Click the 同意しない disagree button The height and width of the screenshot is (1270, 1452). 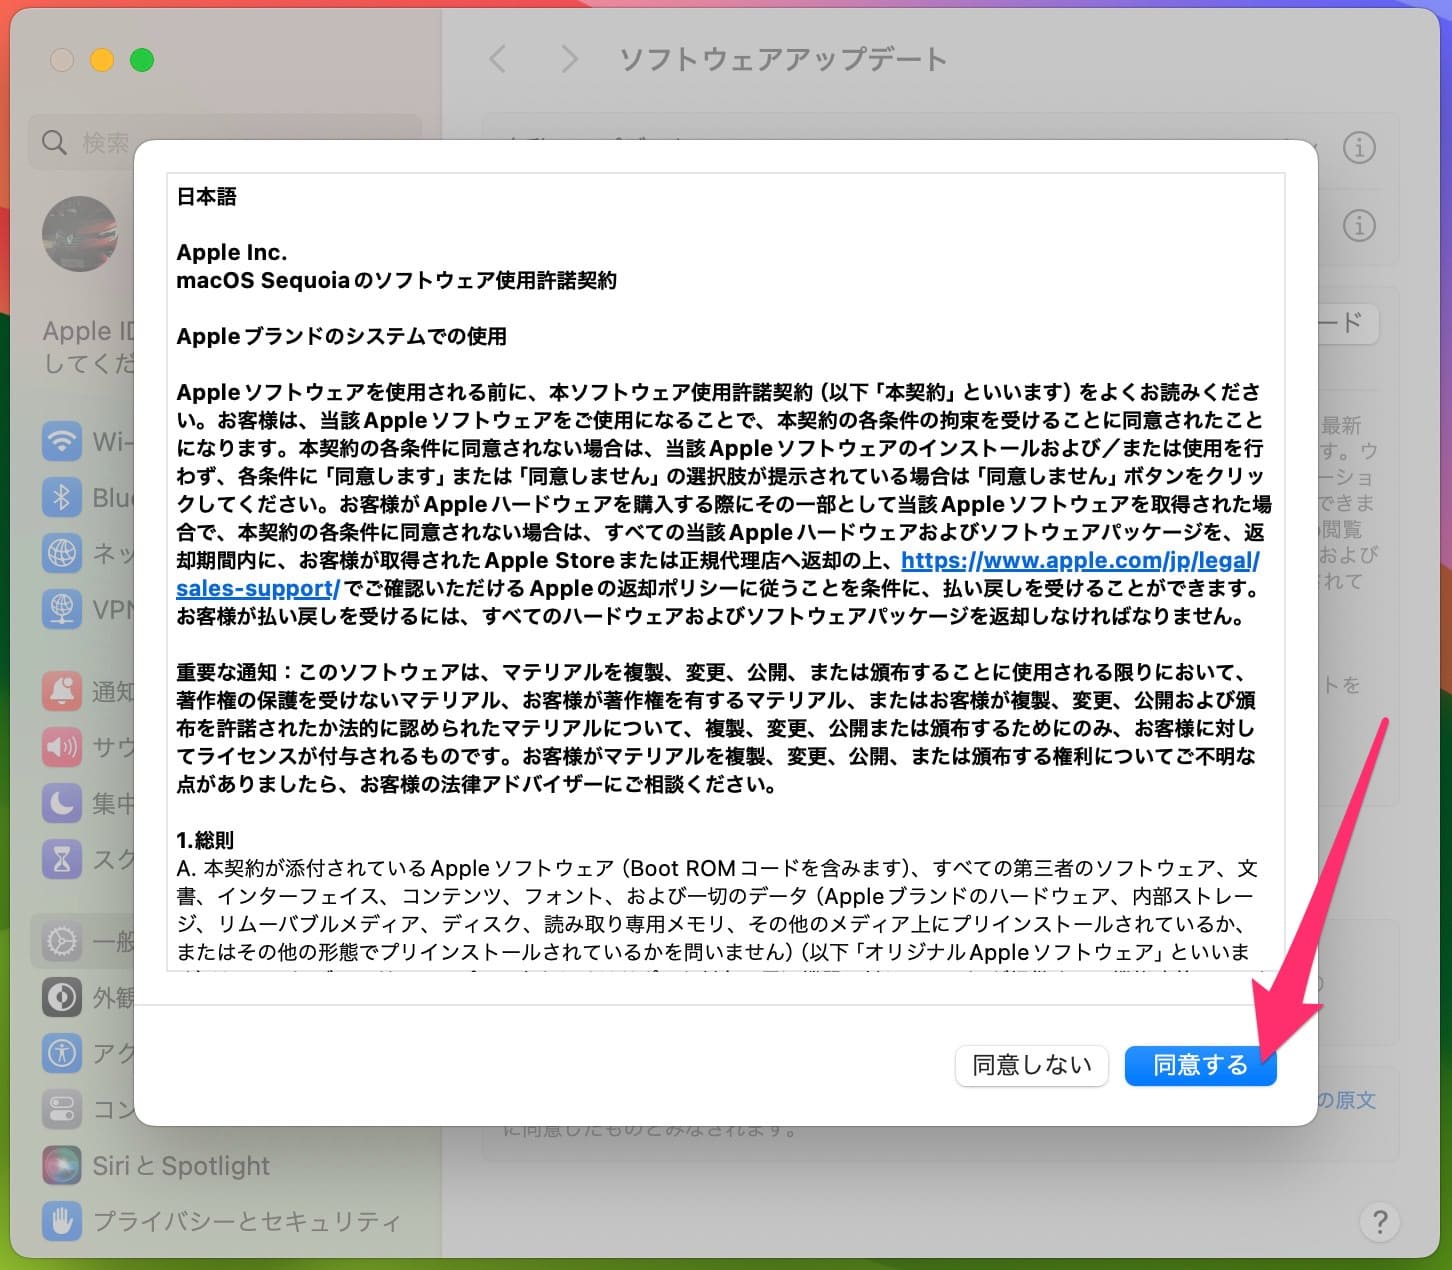click(1031, 1065)
